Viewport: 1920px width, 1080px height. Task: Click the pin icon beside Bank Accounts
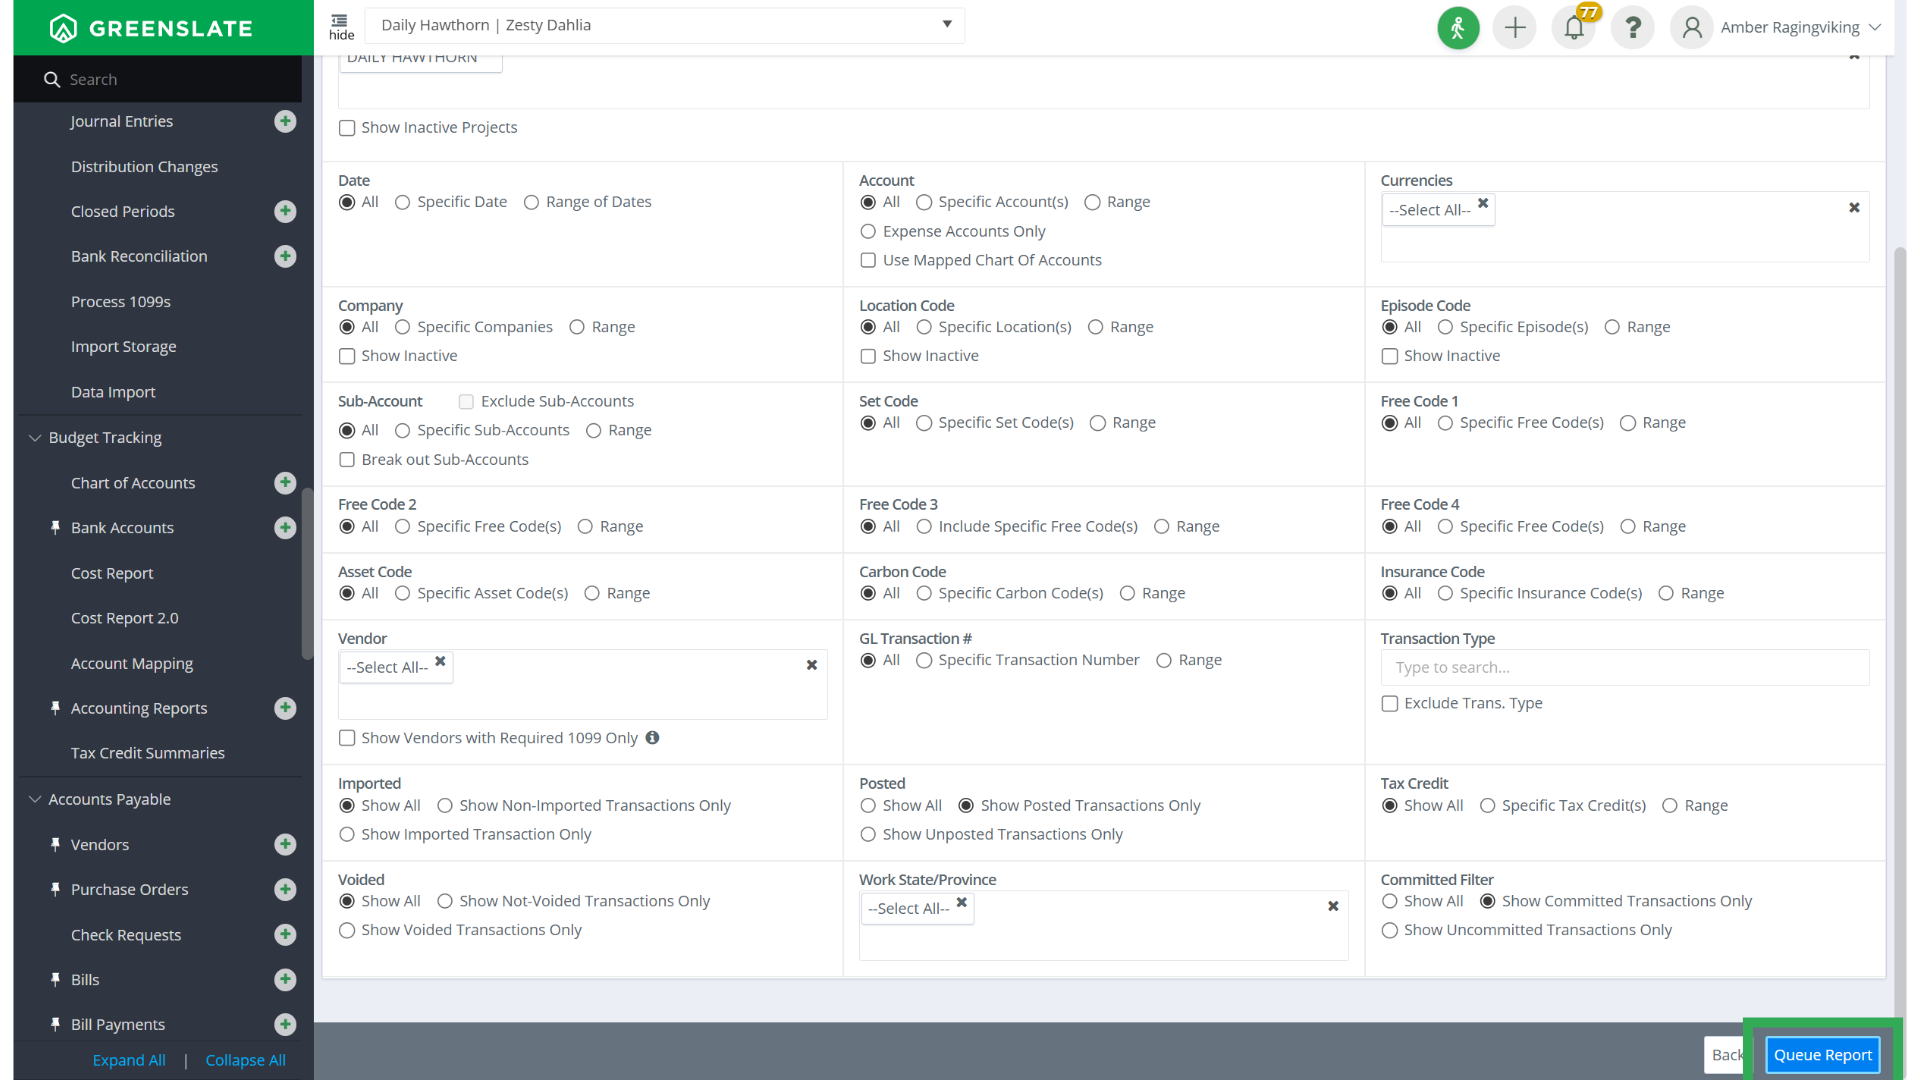point(55,527)
